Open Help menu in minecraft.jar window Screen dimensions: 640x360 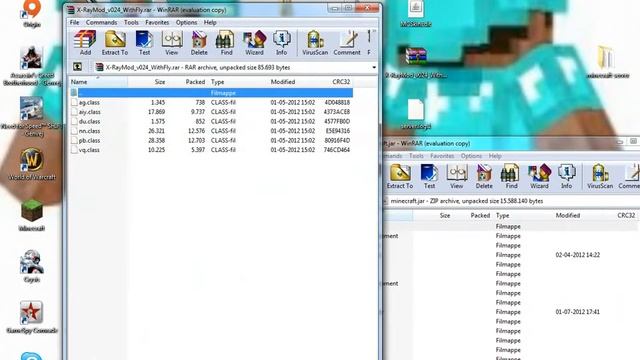point(495,156)
